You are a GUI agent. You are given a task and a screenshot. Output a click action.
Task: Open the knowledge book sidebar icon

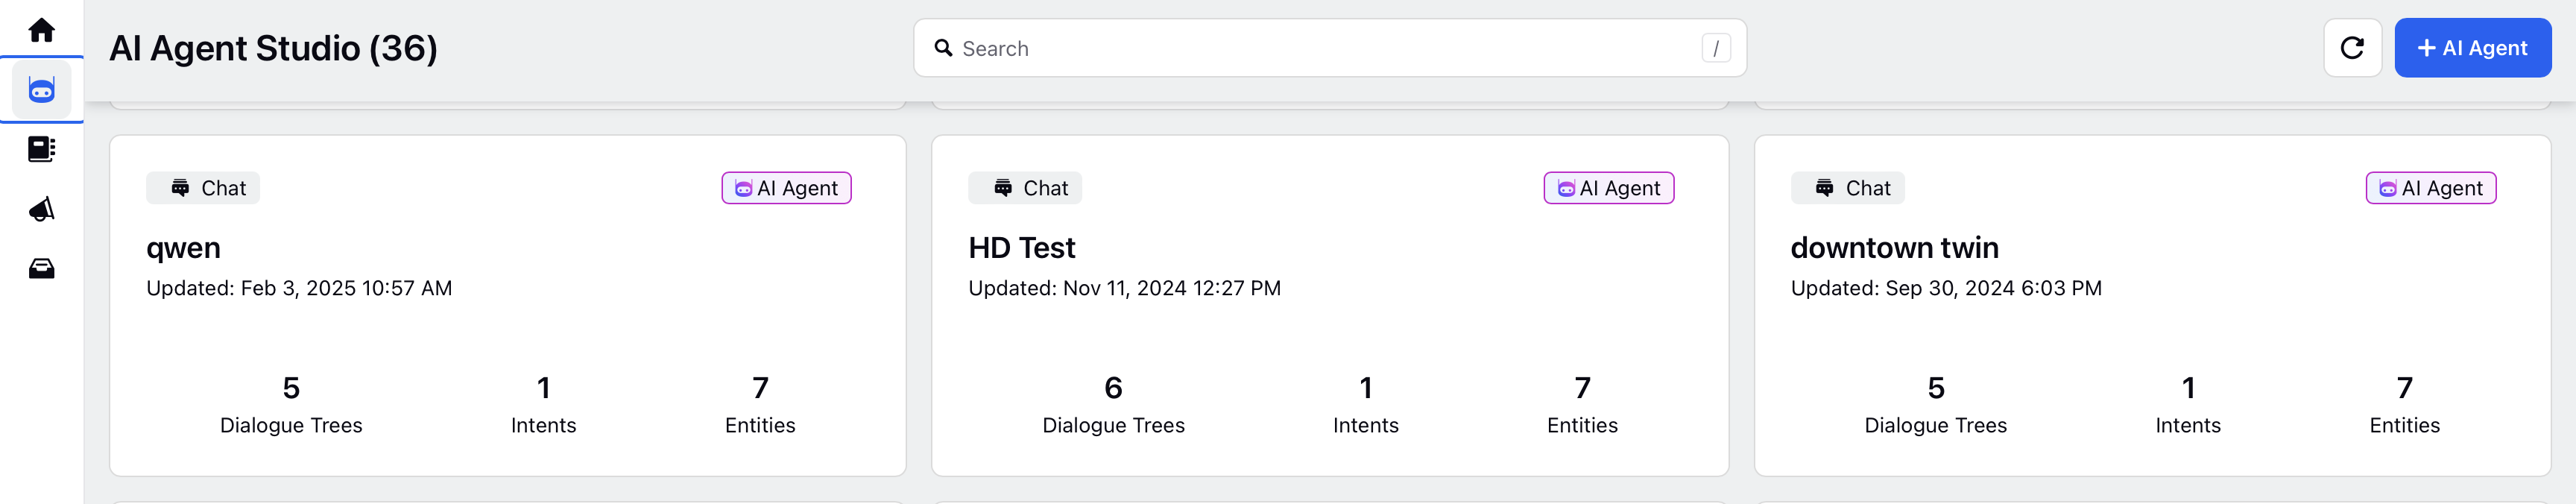pos(41,149)
